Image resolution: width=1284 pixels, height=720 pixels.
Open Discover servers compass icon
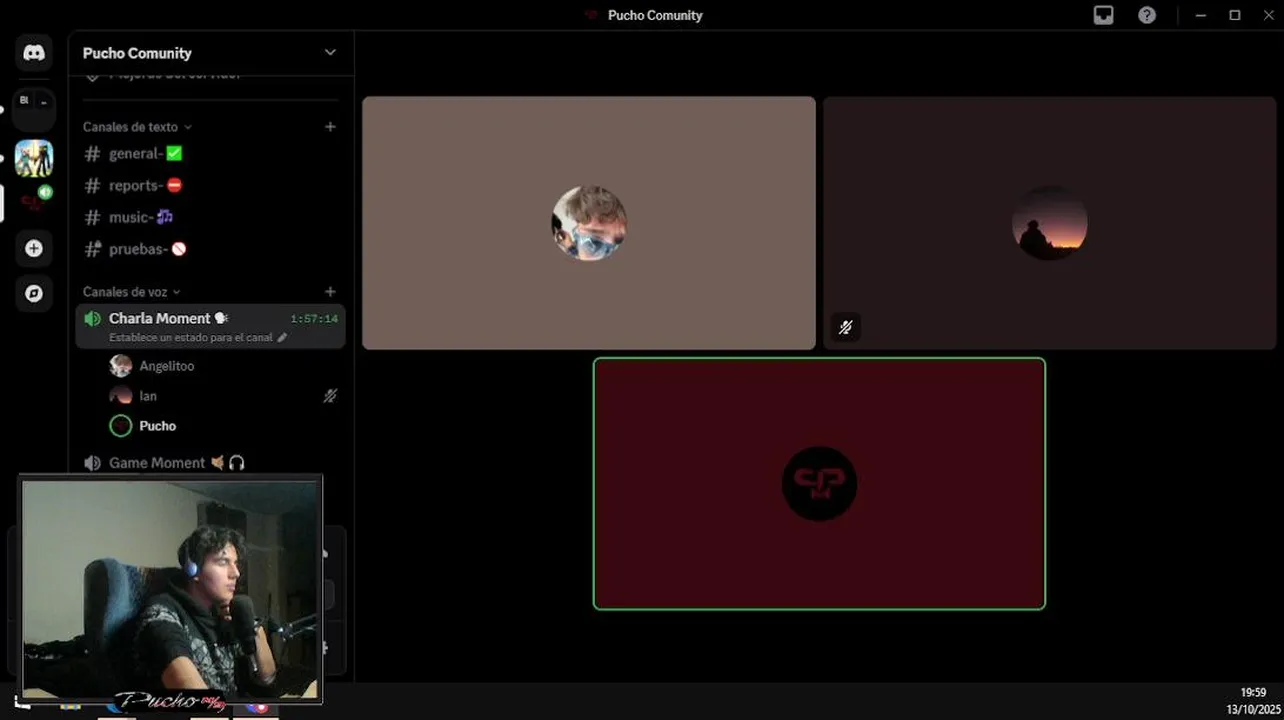point(34,293)
